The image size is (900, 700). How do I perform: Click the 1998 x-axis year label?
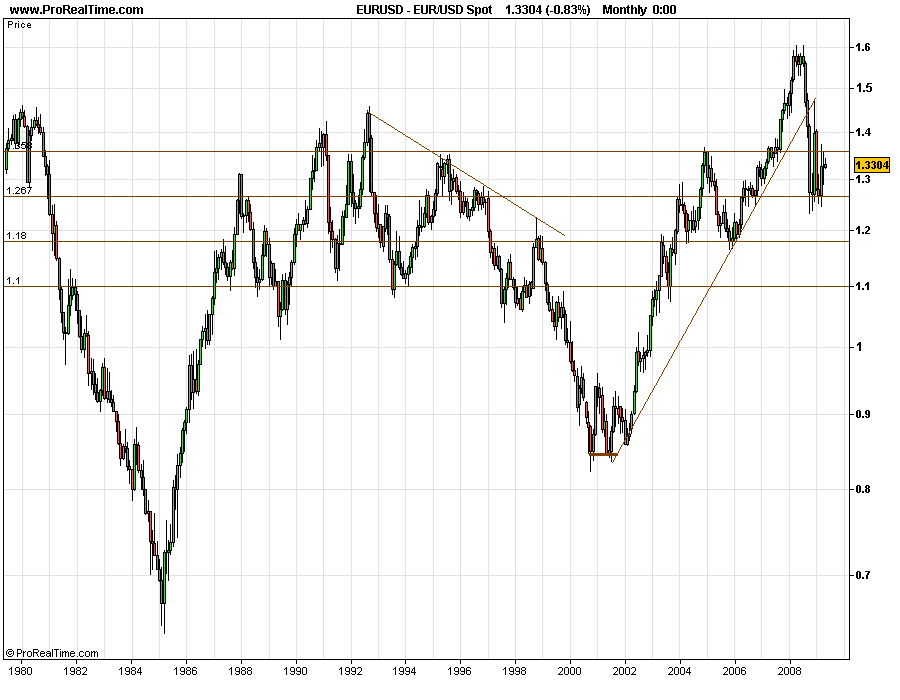coord(515,671)
